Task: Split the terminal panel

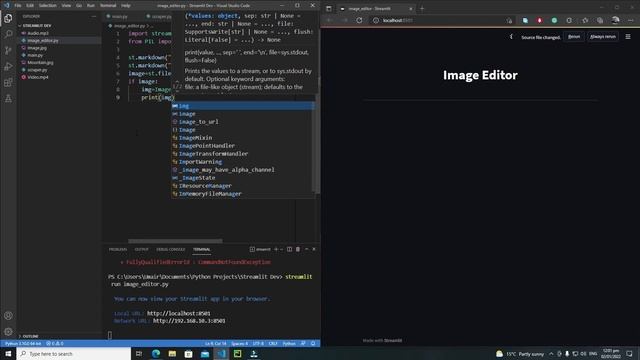Action: (289, 249)
